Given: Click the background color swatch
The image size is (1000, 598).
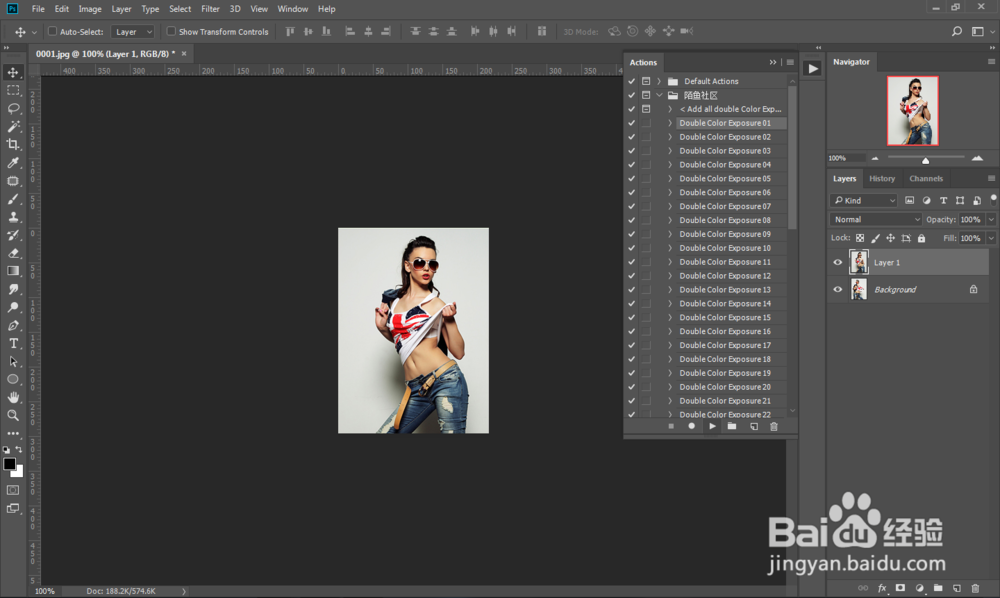Looking at the screenshot, I should pos(19,472).
